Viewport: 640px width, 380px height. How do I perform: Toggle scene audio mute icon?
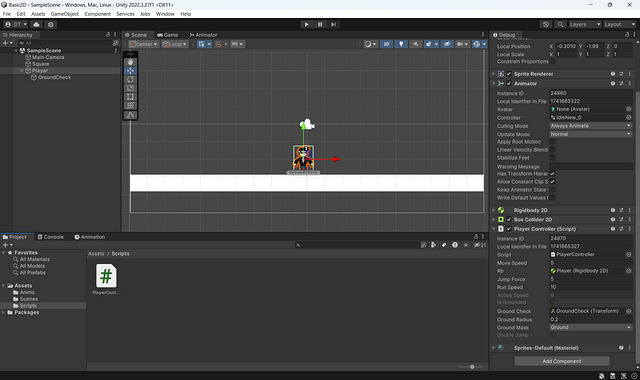416,44
